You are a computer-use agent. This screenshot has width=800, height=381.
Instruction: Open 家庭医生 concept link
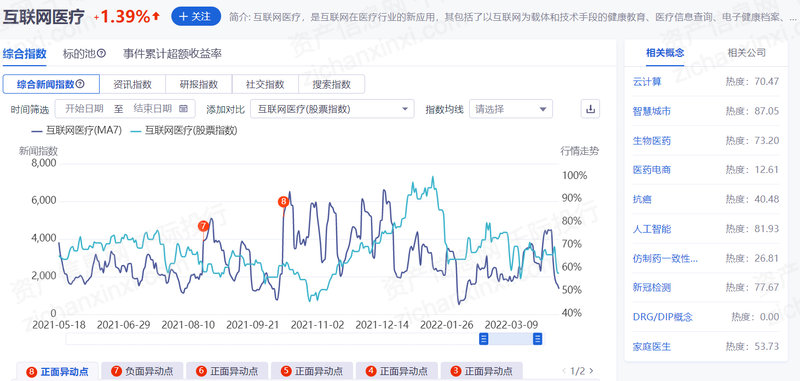pyautogui.click(x=652, y=347)
